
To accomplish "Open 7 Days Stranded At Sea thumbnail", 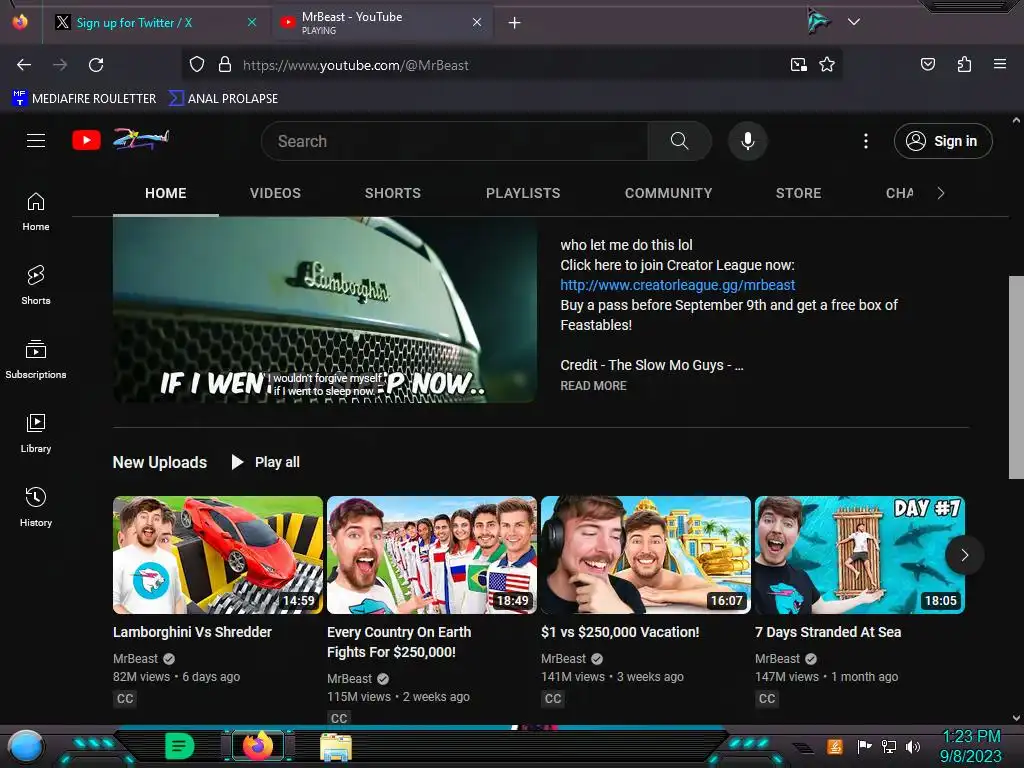I will [x=859, y=555].
